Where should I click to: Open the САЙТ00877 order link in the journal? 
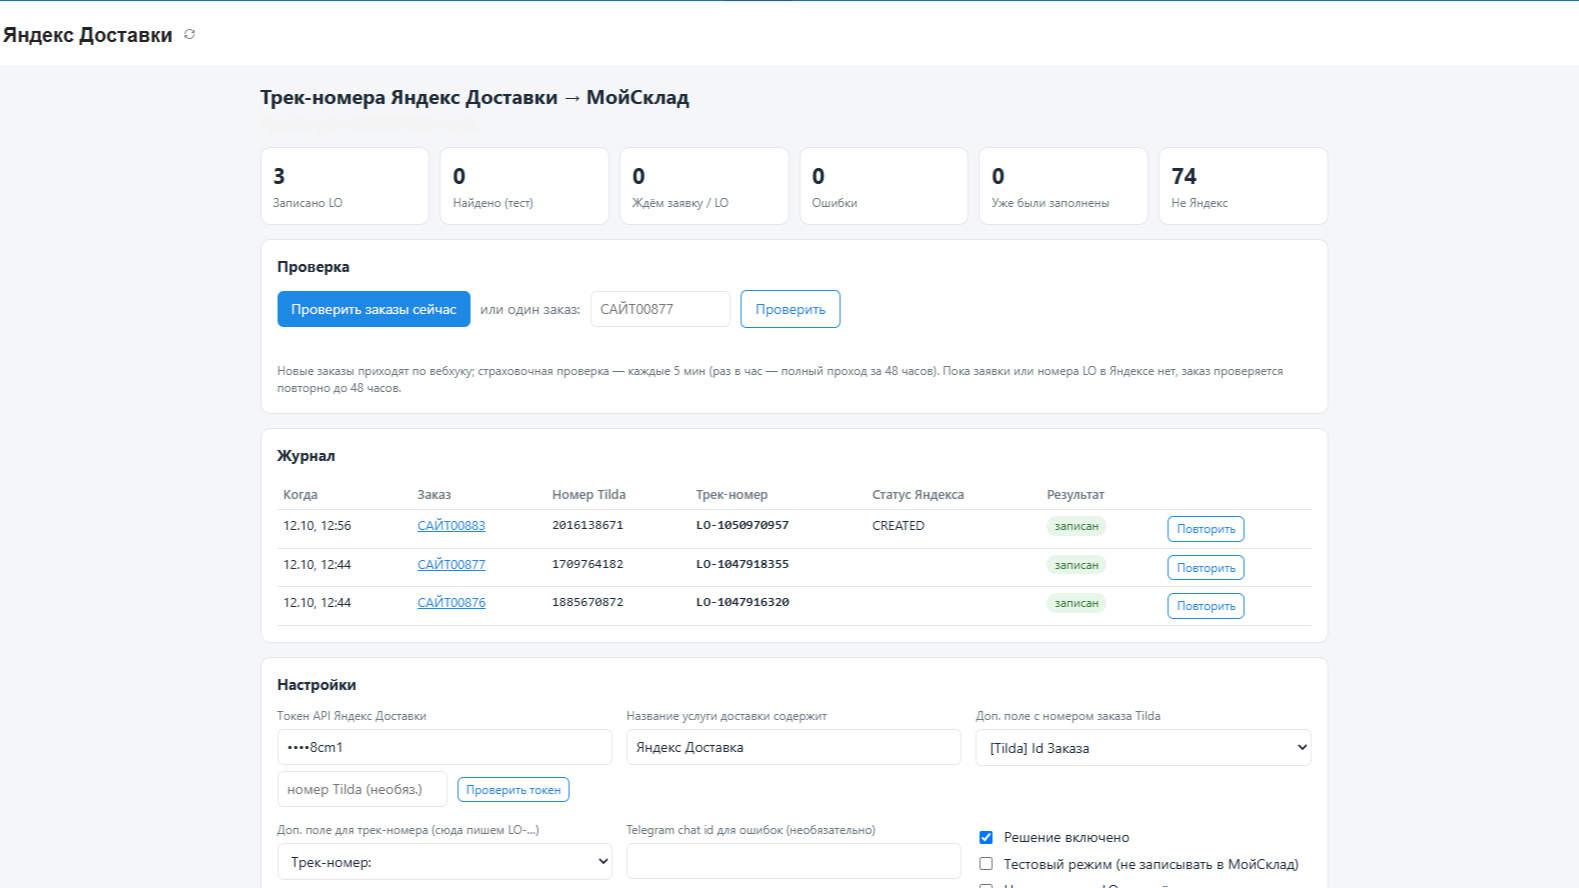(451, 565)
